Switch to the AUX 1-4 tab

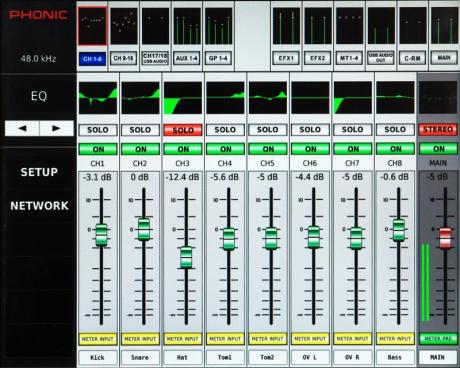[187, 58]
